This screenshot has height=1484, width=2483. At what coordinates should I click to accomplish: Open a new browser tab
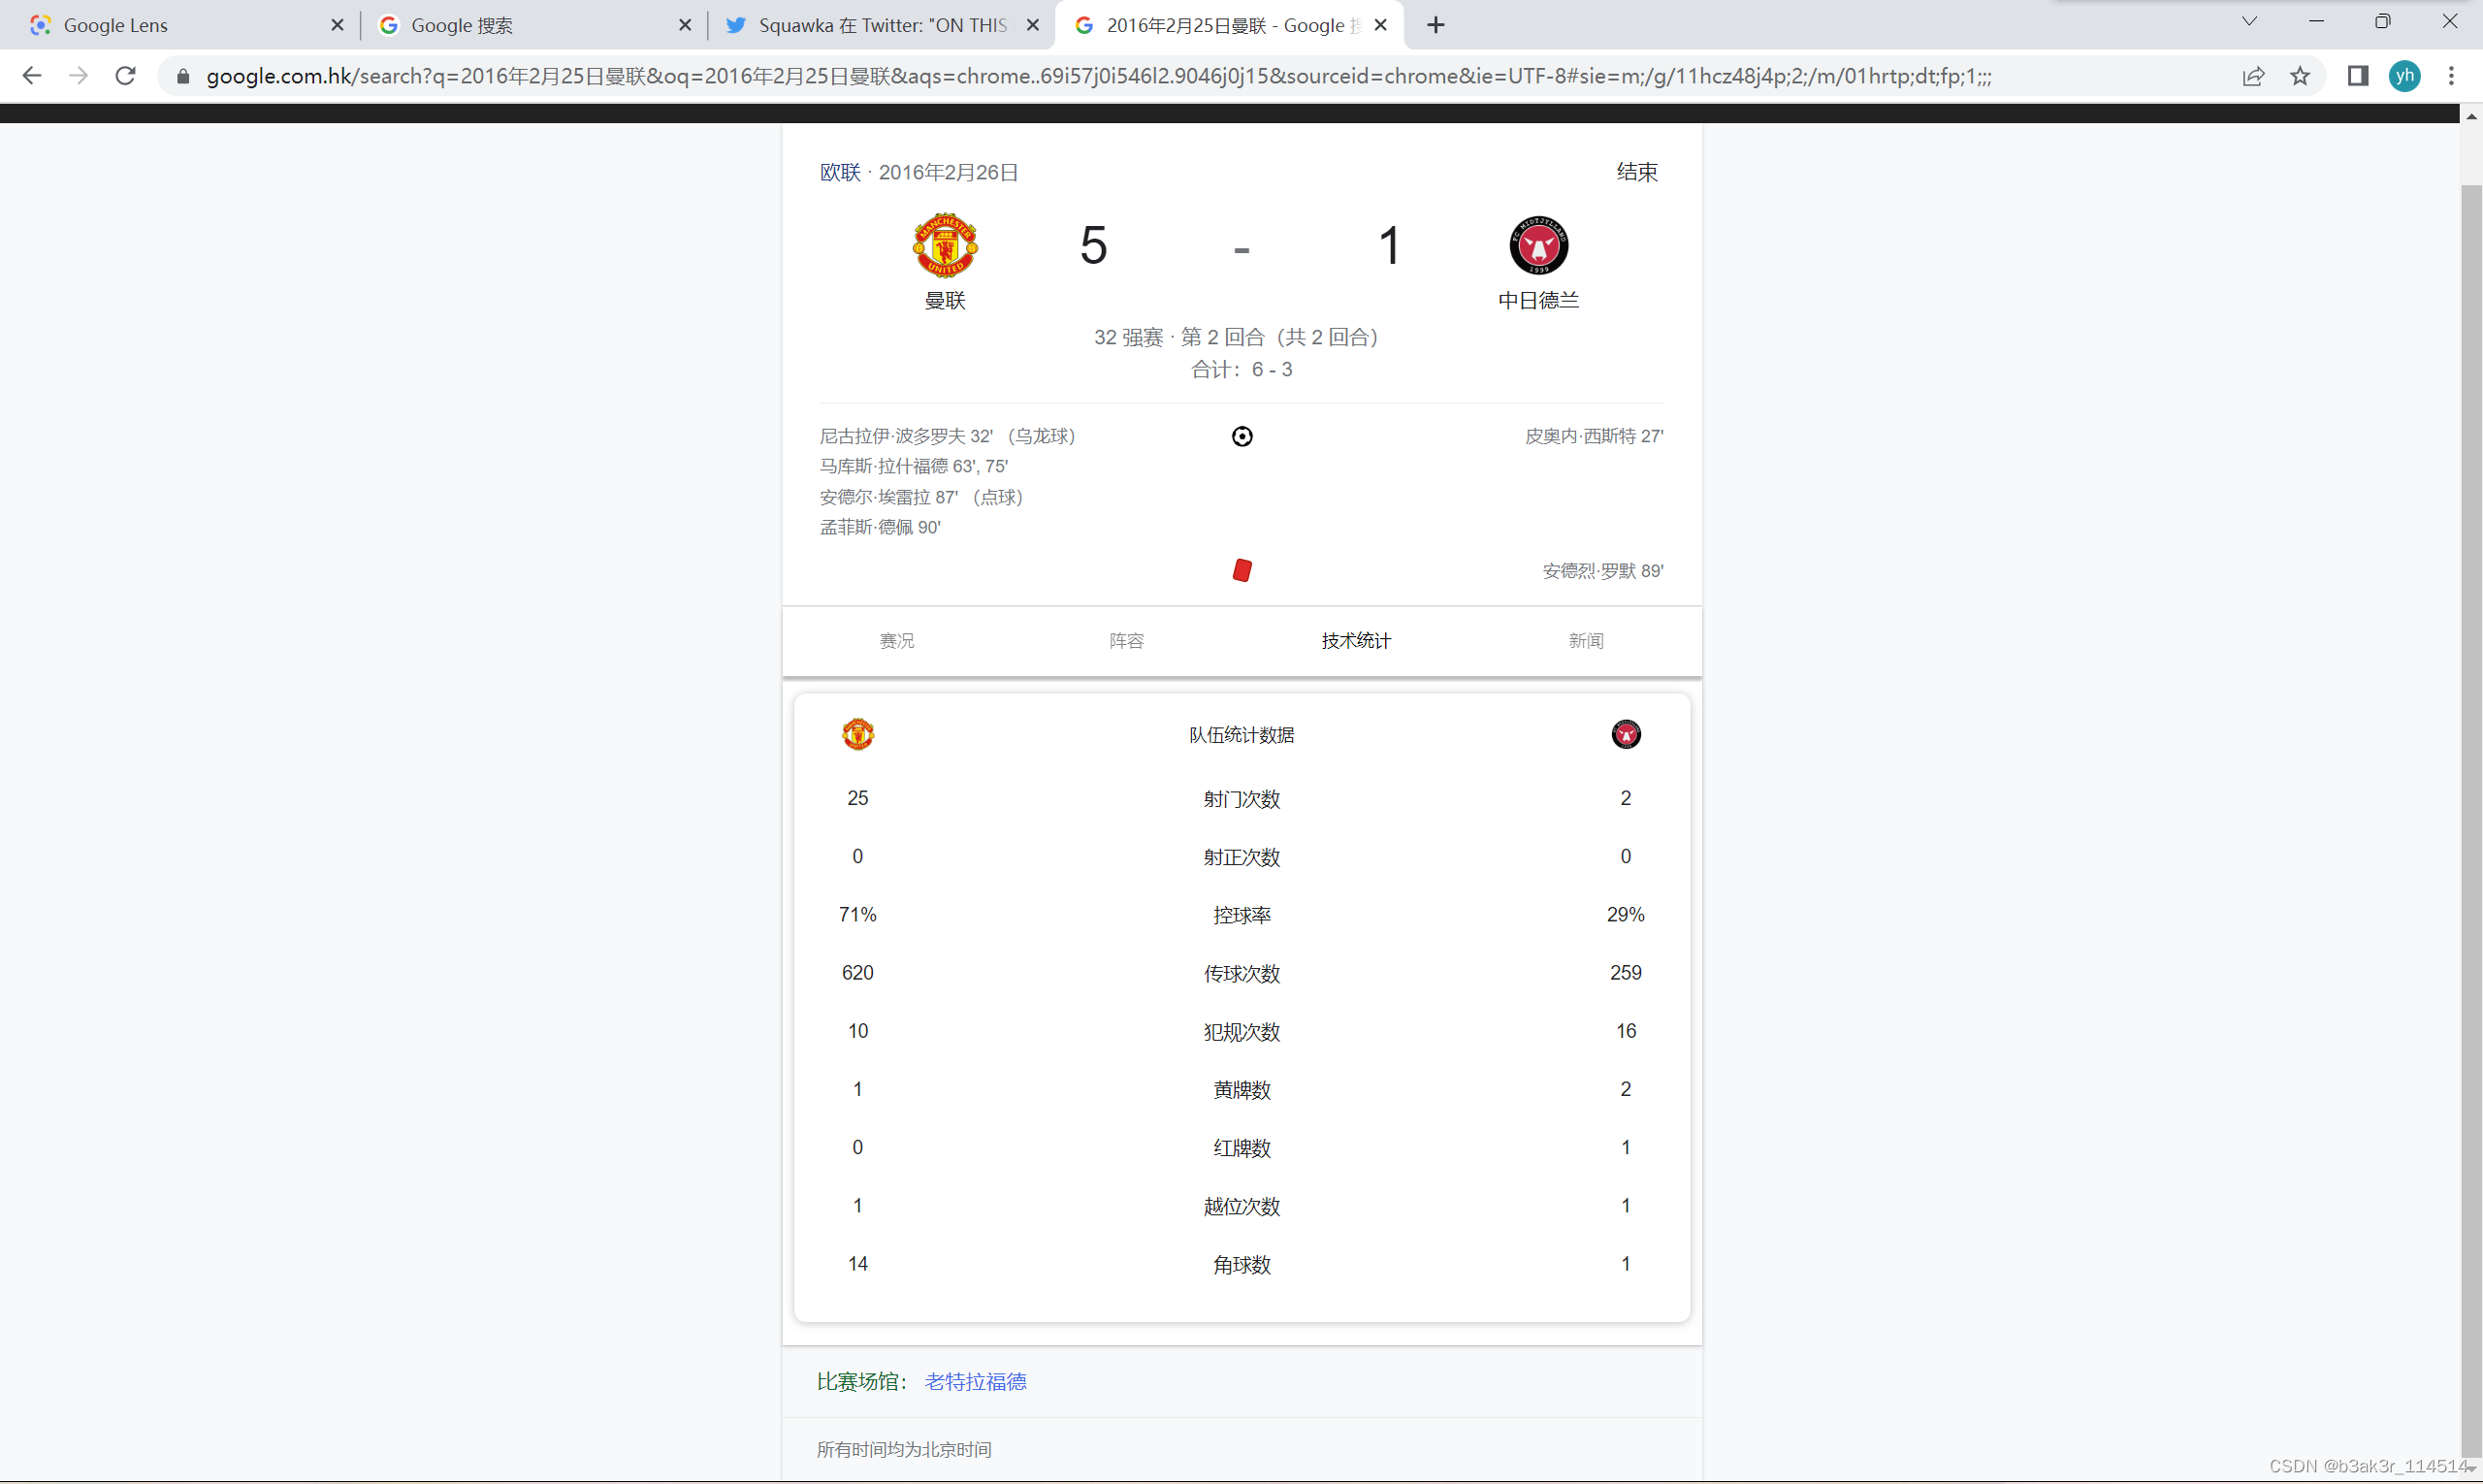tap(1436, 25)
